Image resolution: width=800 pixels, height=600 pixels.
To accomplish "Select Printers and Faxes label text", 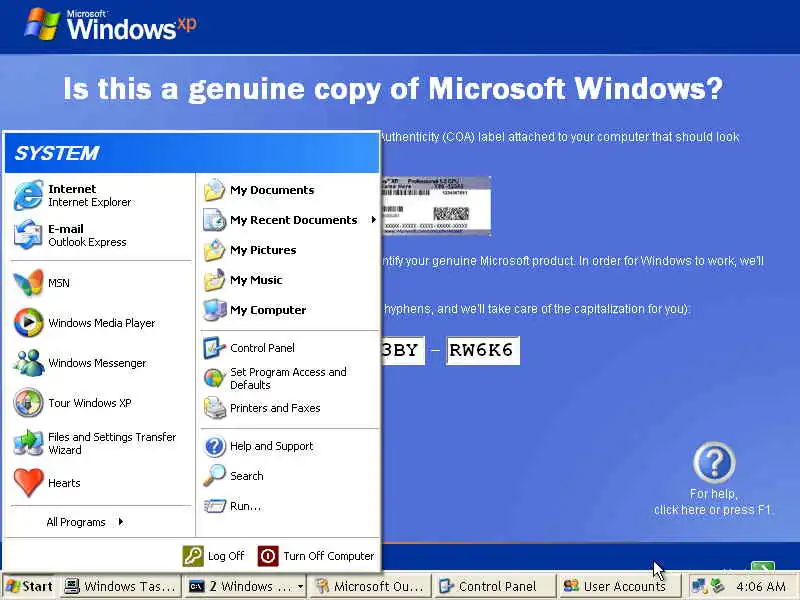I will coord(275,408).
